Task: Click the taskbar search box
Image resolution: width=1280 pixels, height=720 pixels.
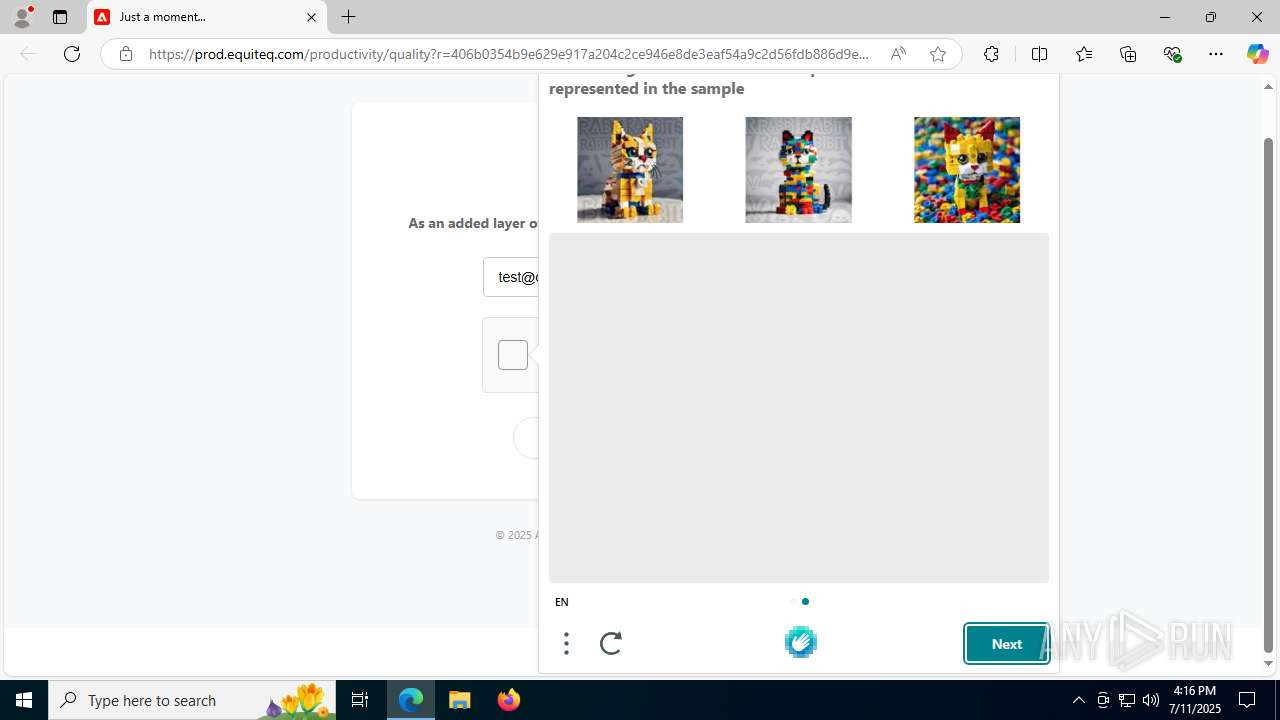Action: tap(192, 700)
